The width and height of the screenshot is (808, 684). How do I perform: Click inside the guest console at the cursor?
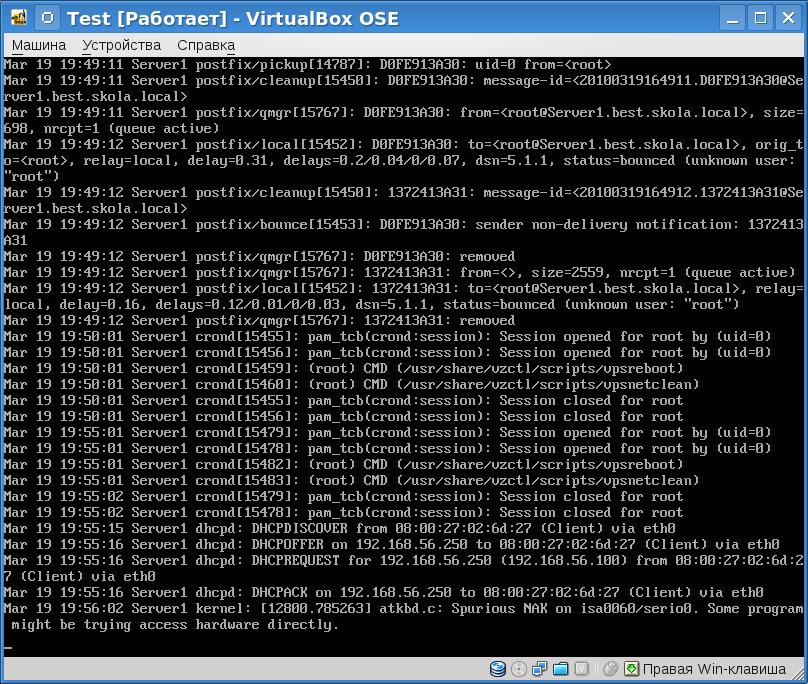tap(8, 647)
